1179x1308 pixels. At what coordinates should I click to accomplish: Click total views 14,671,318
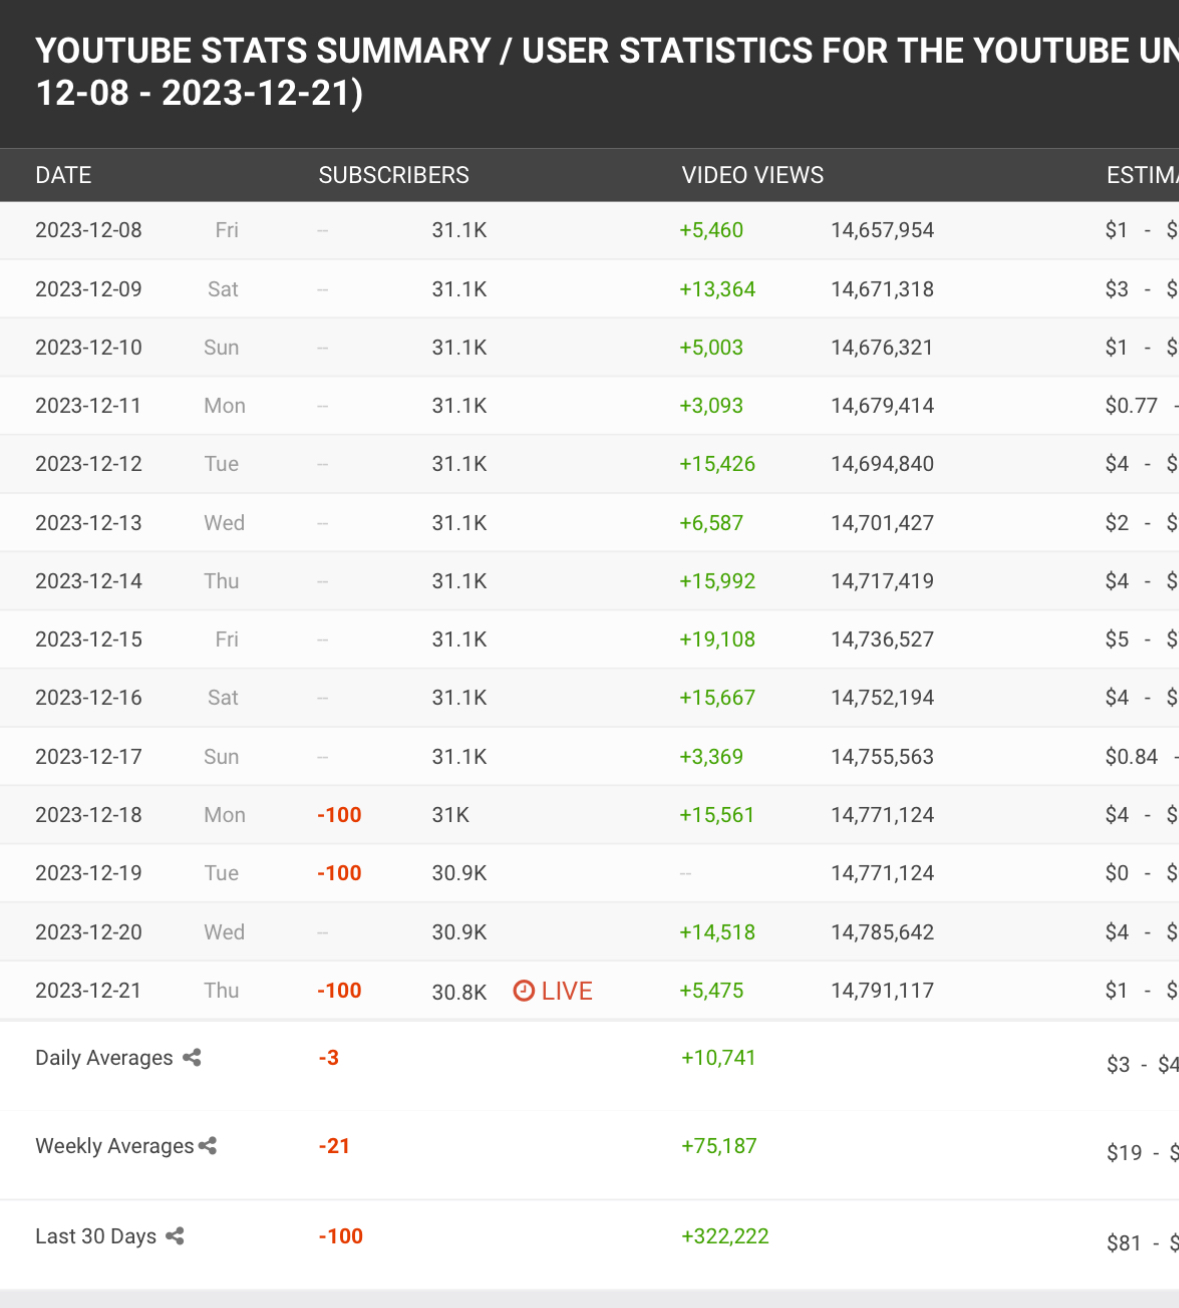pos(882,289)
